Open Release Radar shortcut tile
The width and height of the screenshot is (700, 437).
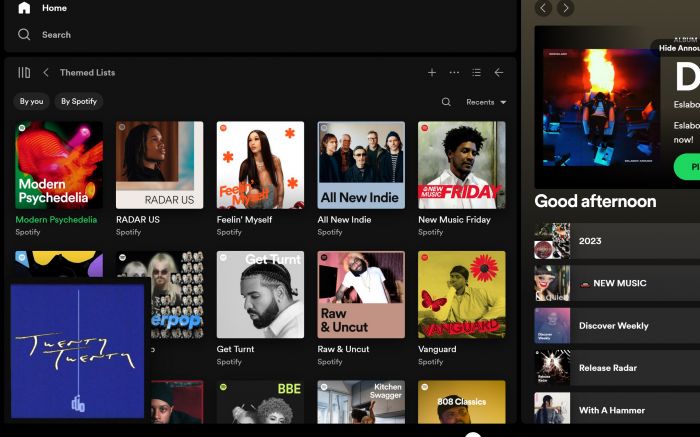click(x=617, y=368)
